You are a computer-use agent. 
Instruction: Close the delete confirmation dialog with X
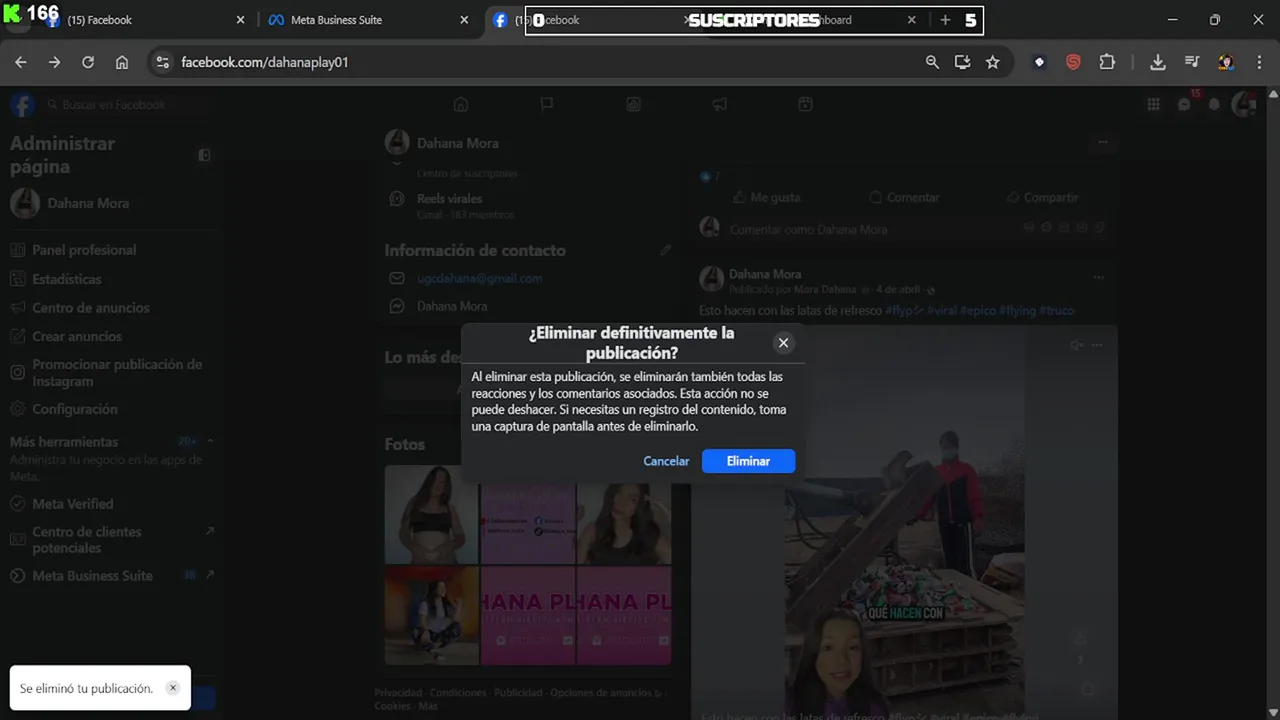coord(783,343)
